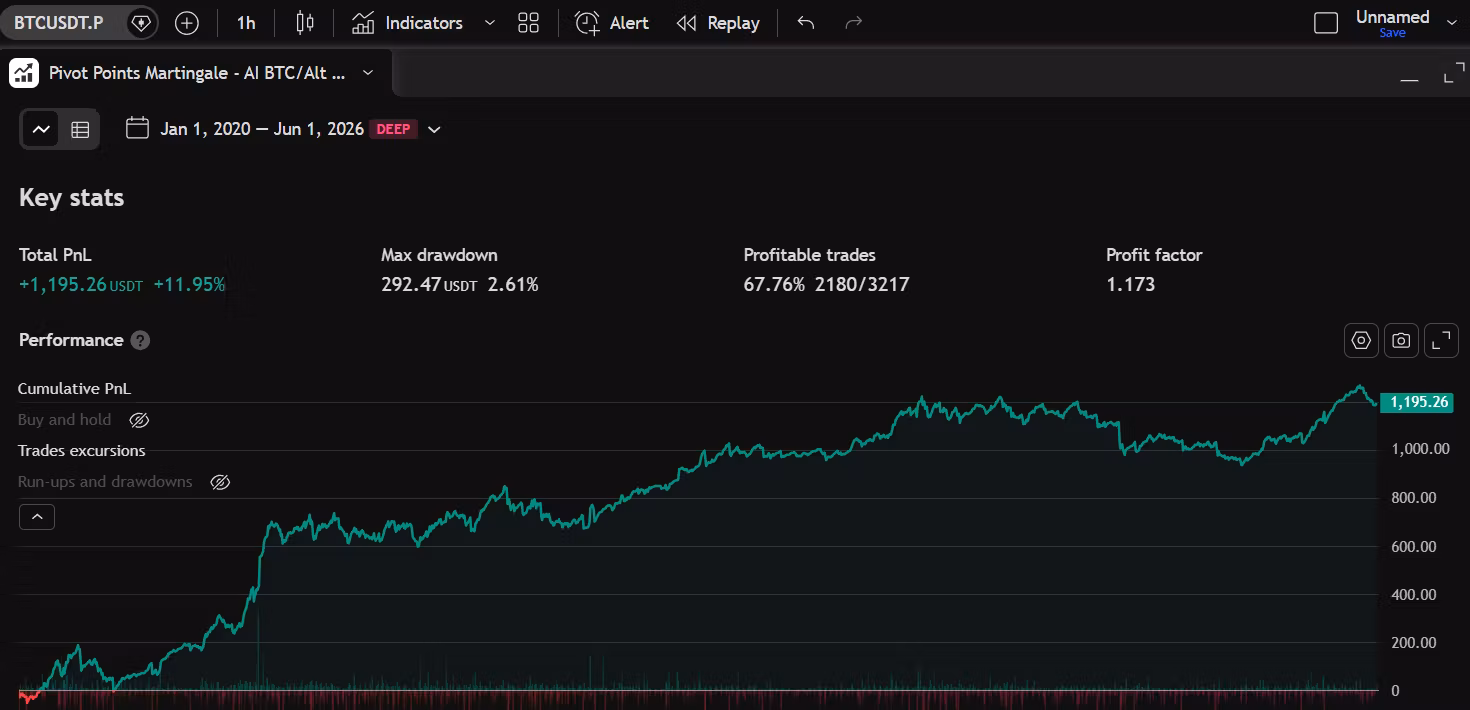
Task: Click the 800.00 axis label
Action: (x=1414, y=498)
